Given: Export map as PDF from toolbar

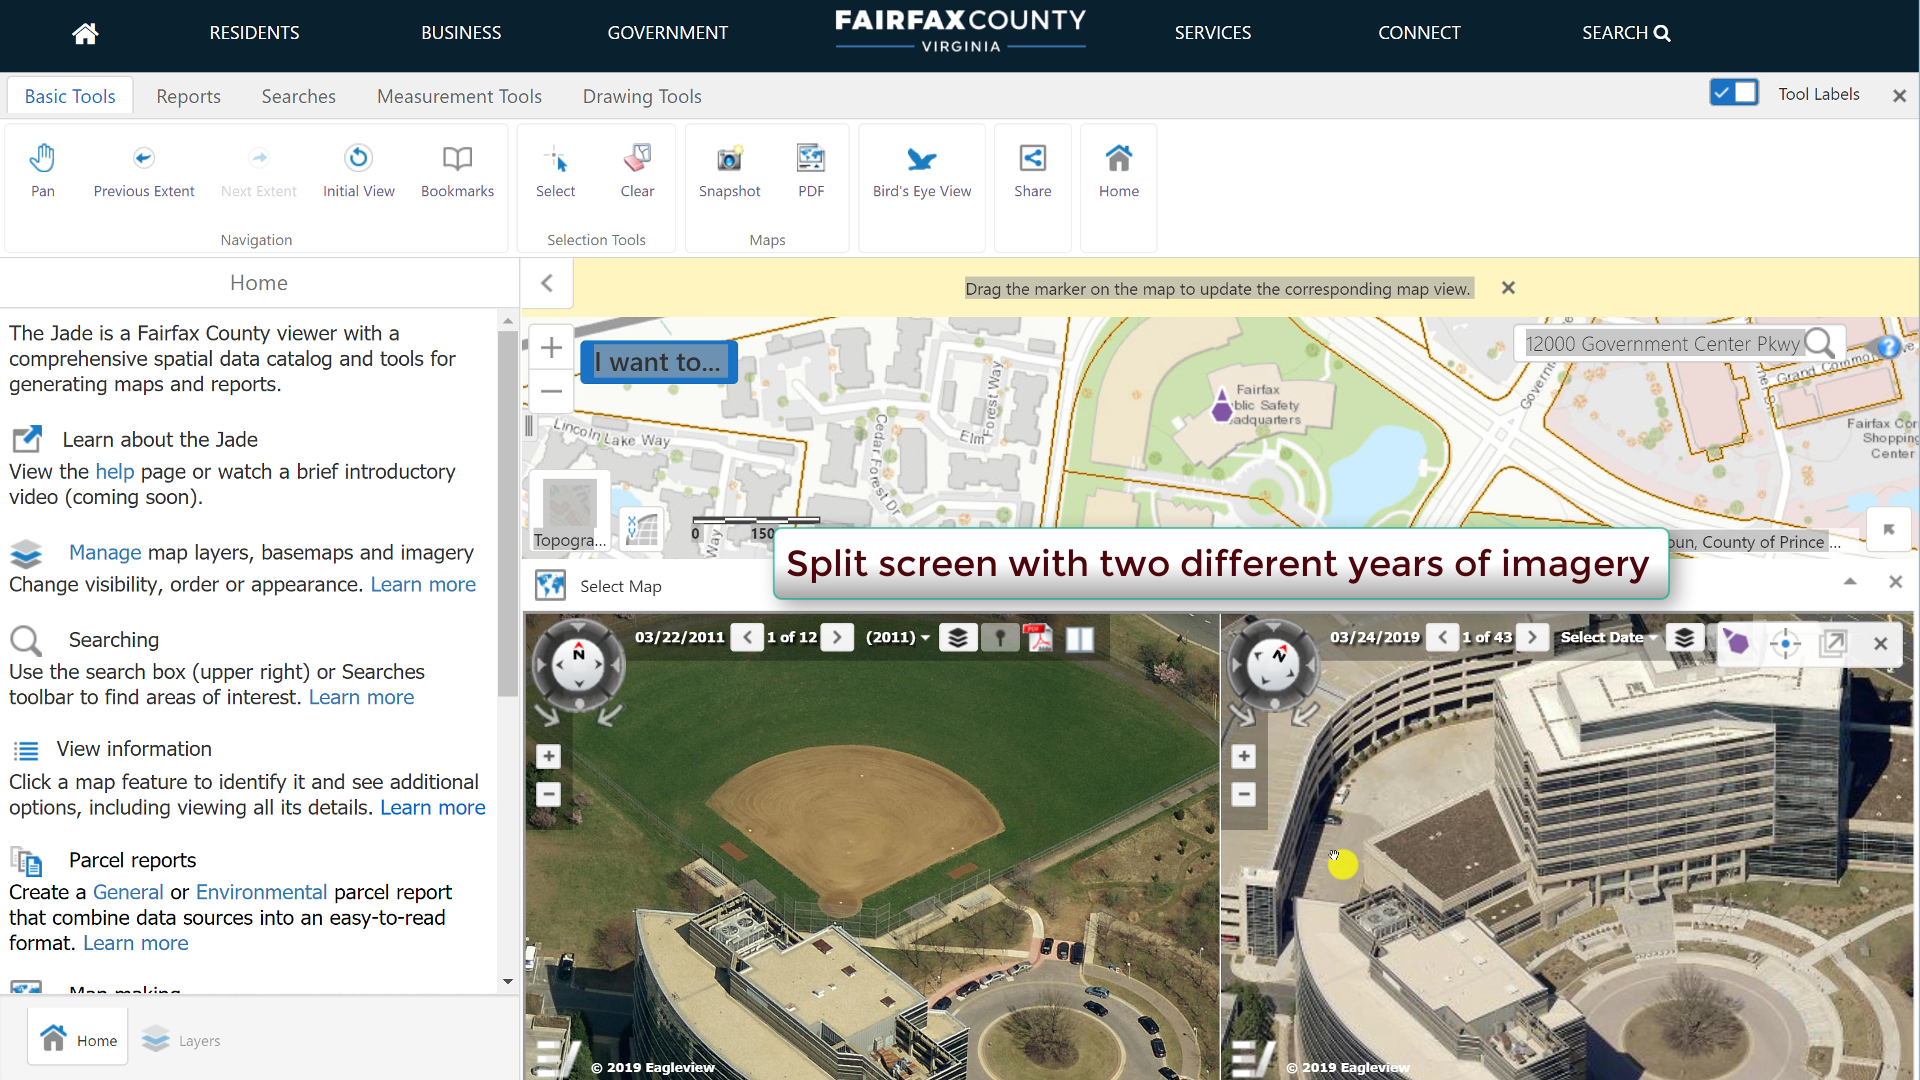Looking at the screenshot, I should tap(811, 171).
